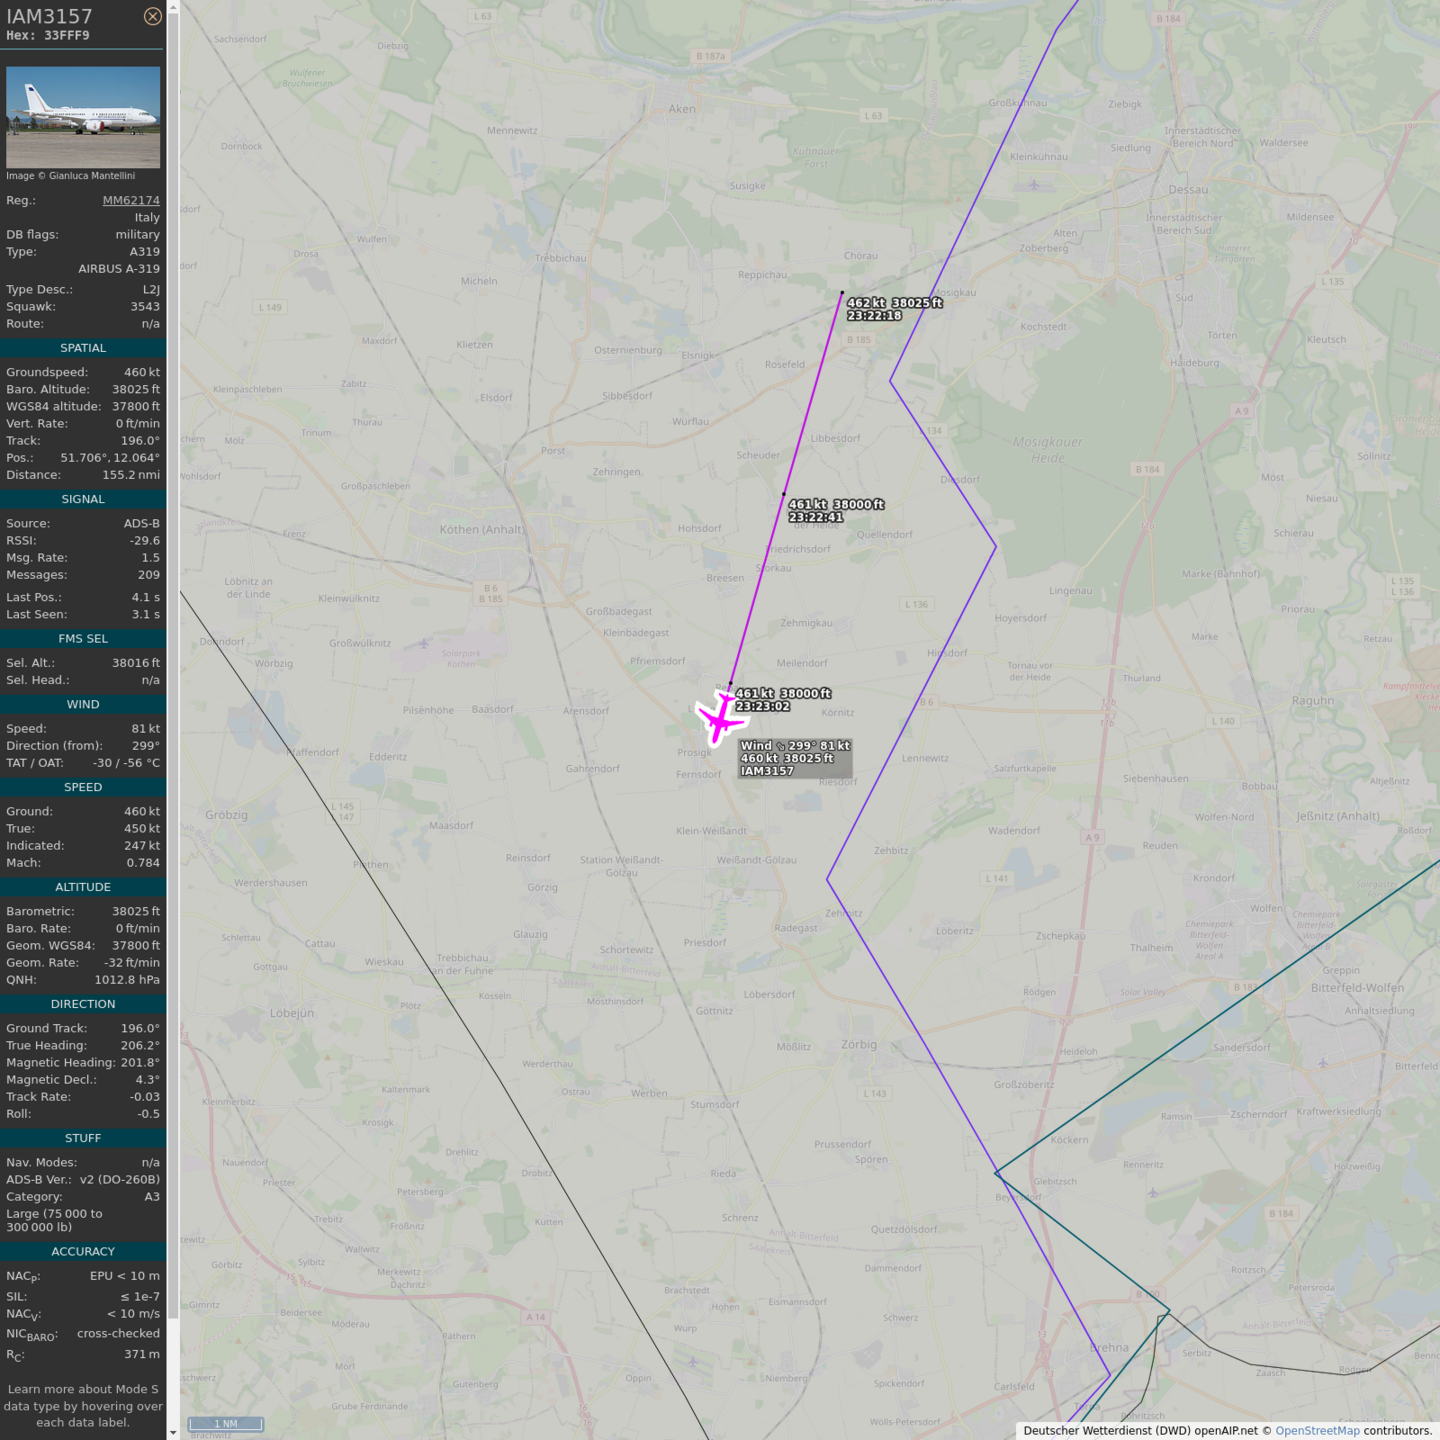Open the MM62174 registration link

tap(131, 200)
